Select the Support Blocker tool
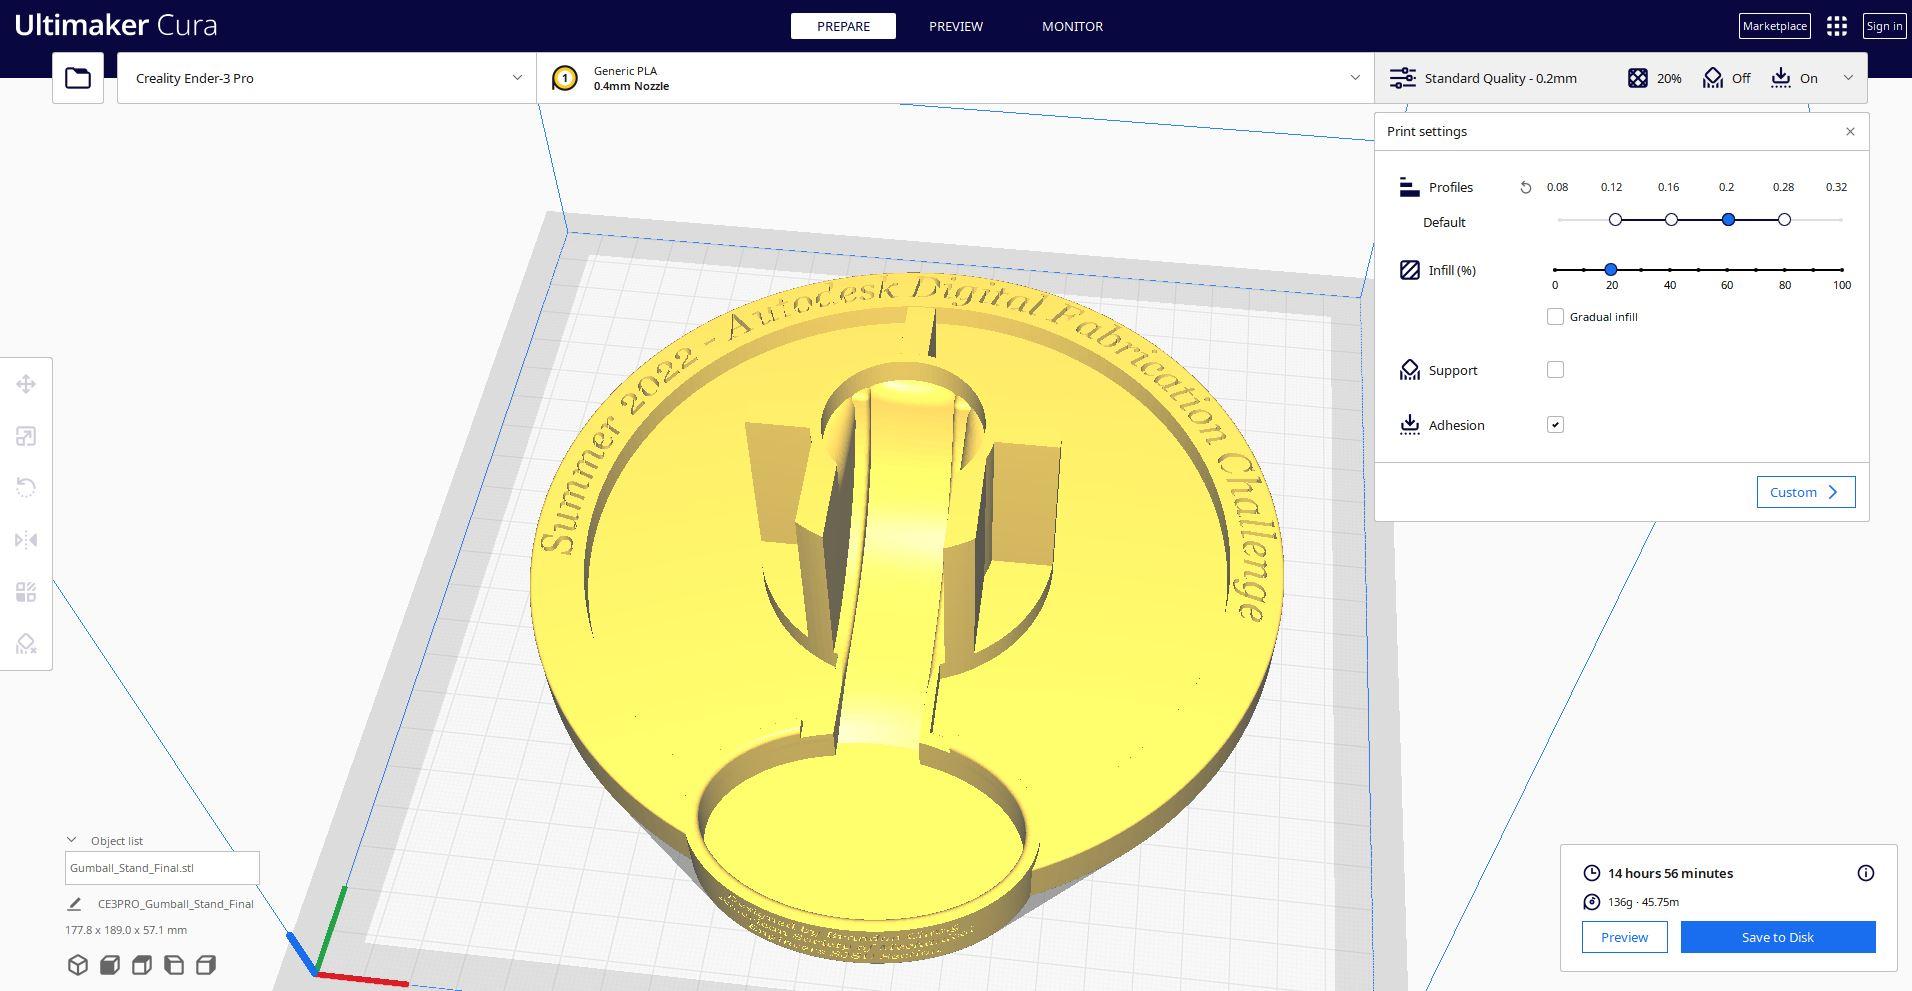Viewport: 1912px width, 991px height. coord(26,644)
